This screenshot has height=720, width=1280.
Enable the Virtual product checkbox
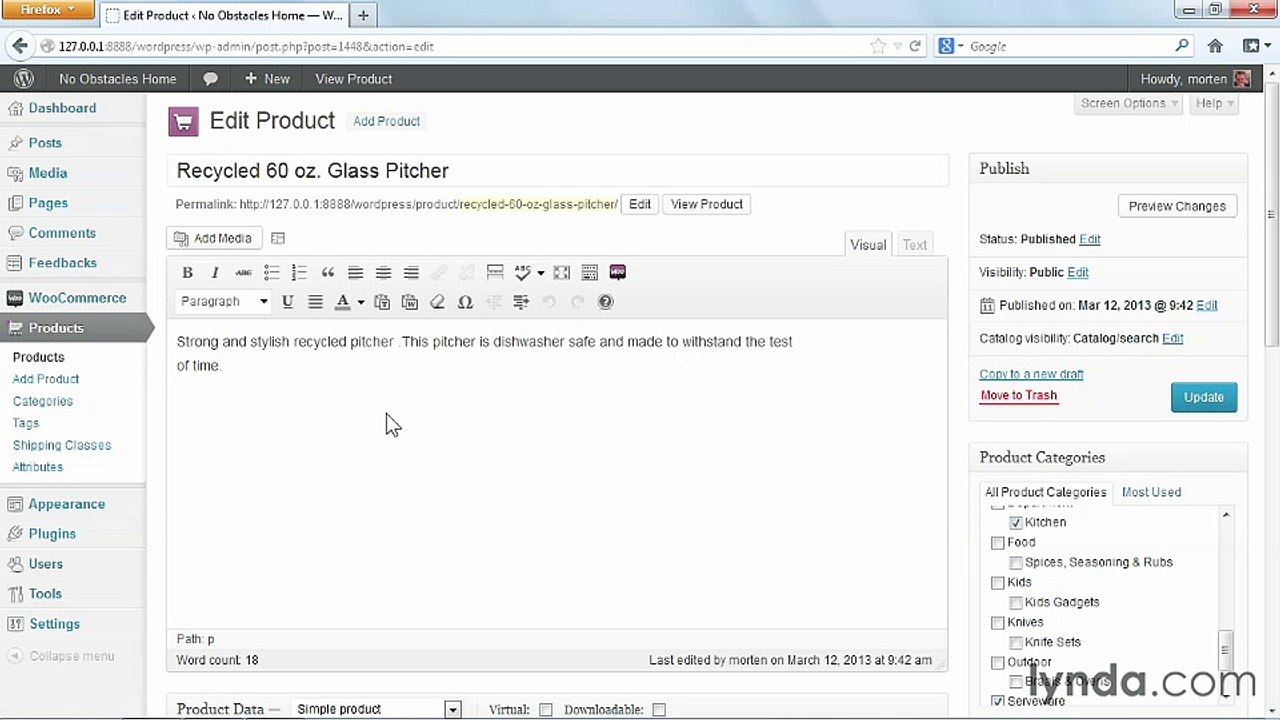tap(546, 709)
